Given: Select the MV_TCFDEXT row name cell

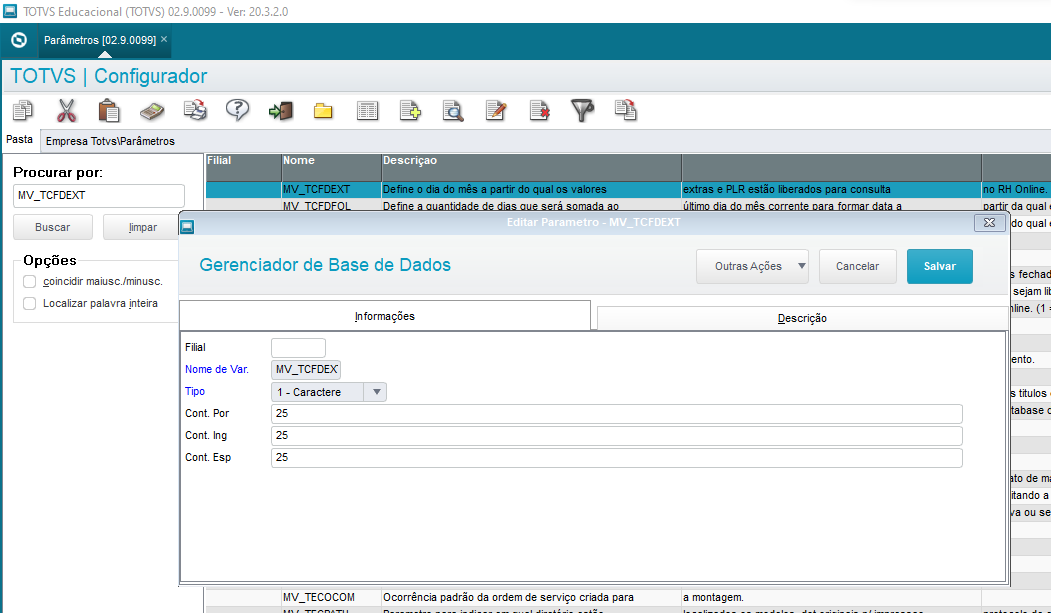Looking at the screenshot, I should 331,190.
